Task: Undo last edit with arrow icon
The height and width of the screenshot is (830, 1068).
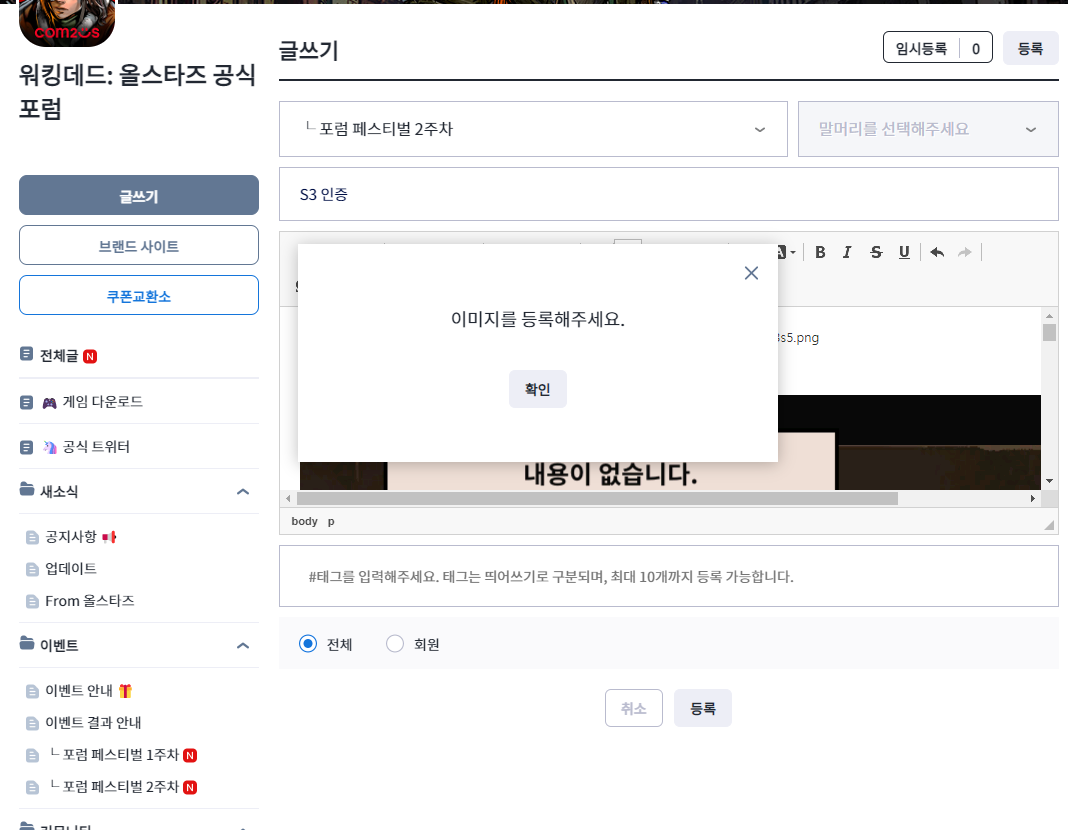Action: tap(937, 253)
